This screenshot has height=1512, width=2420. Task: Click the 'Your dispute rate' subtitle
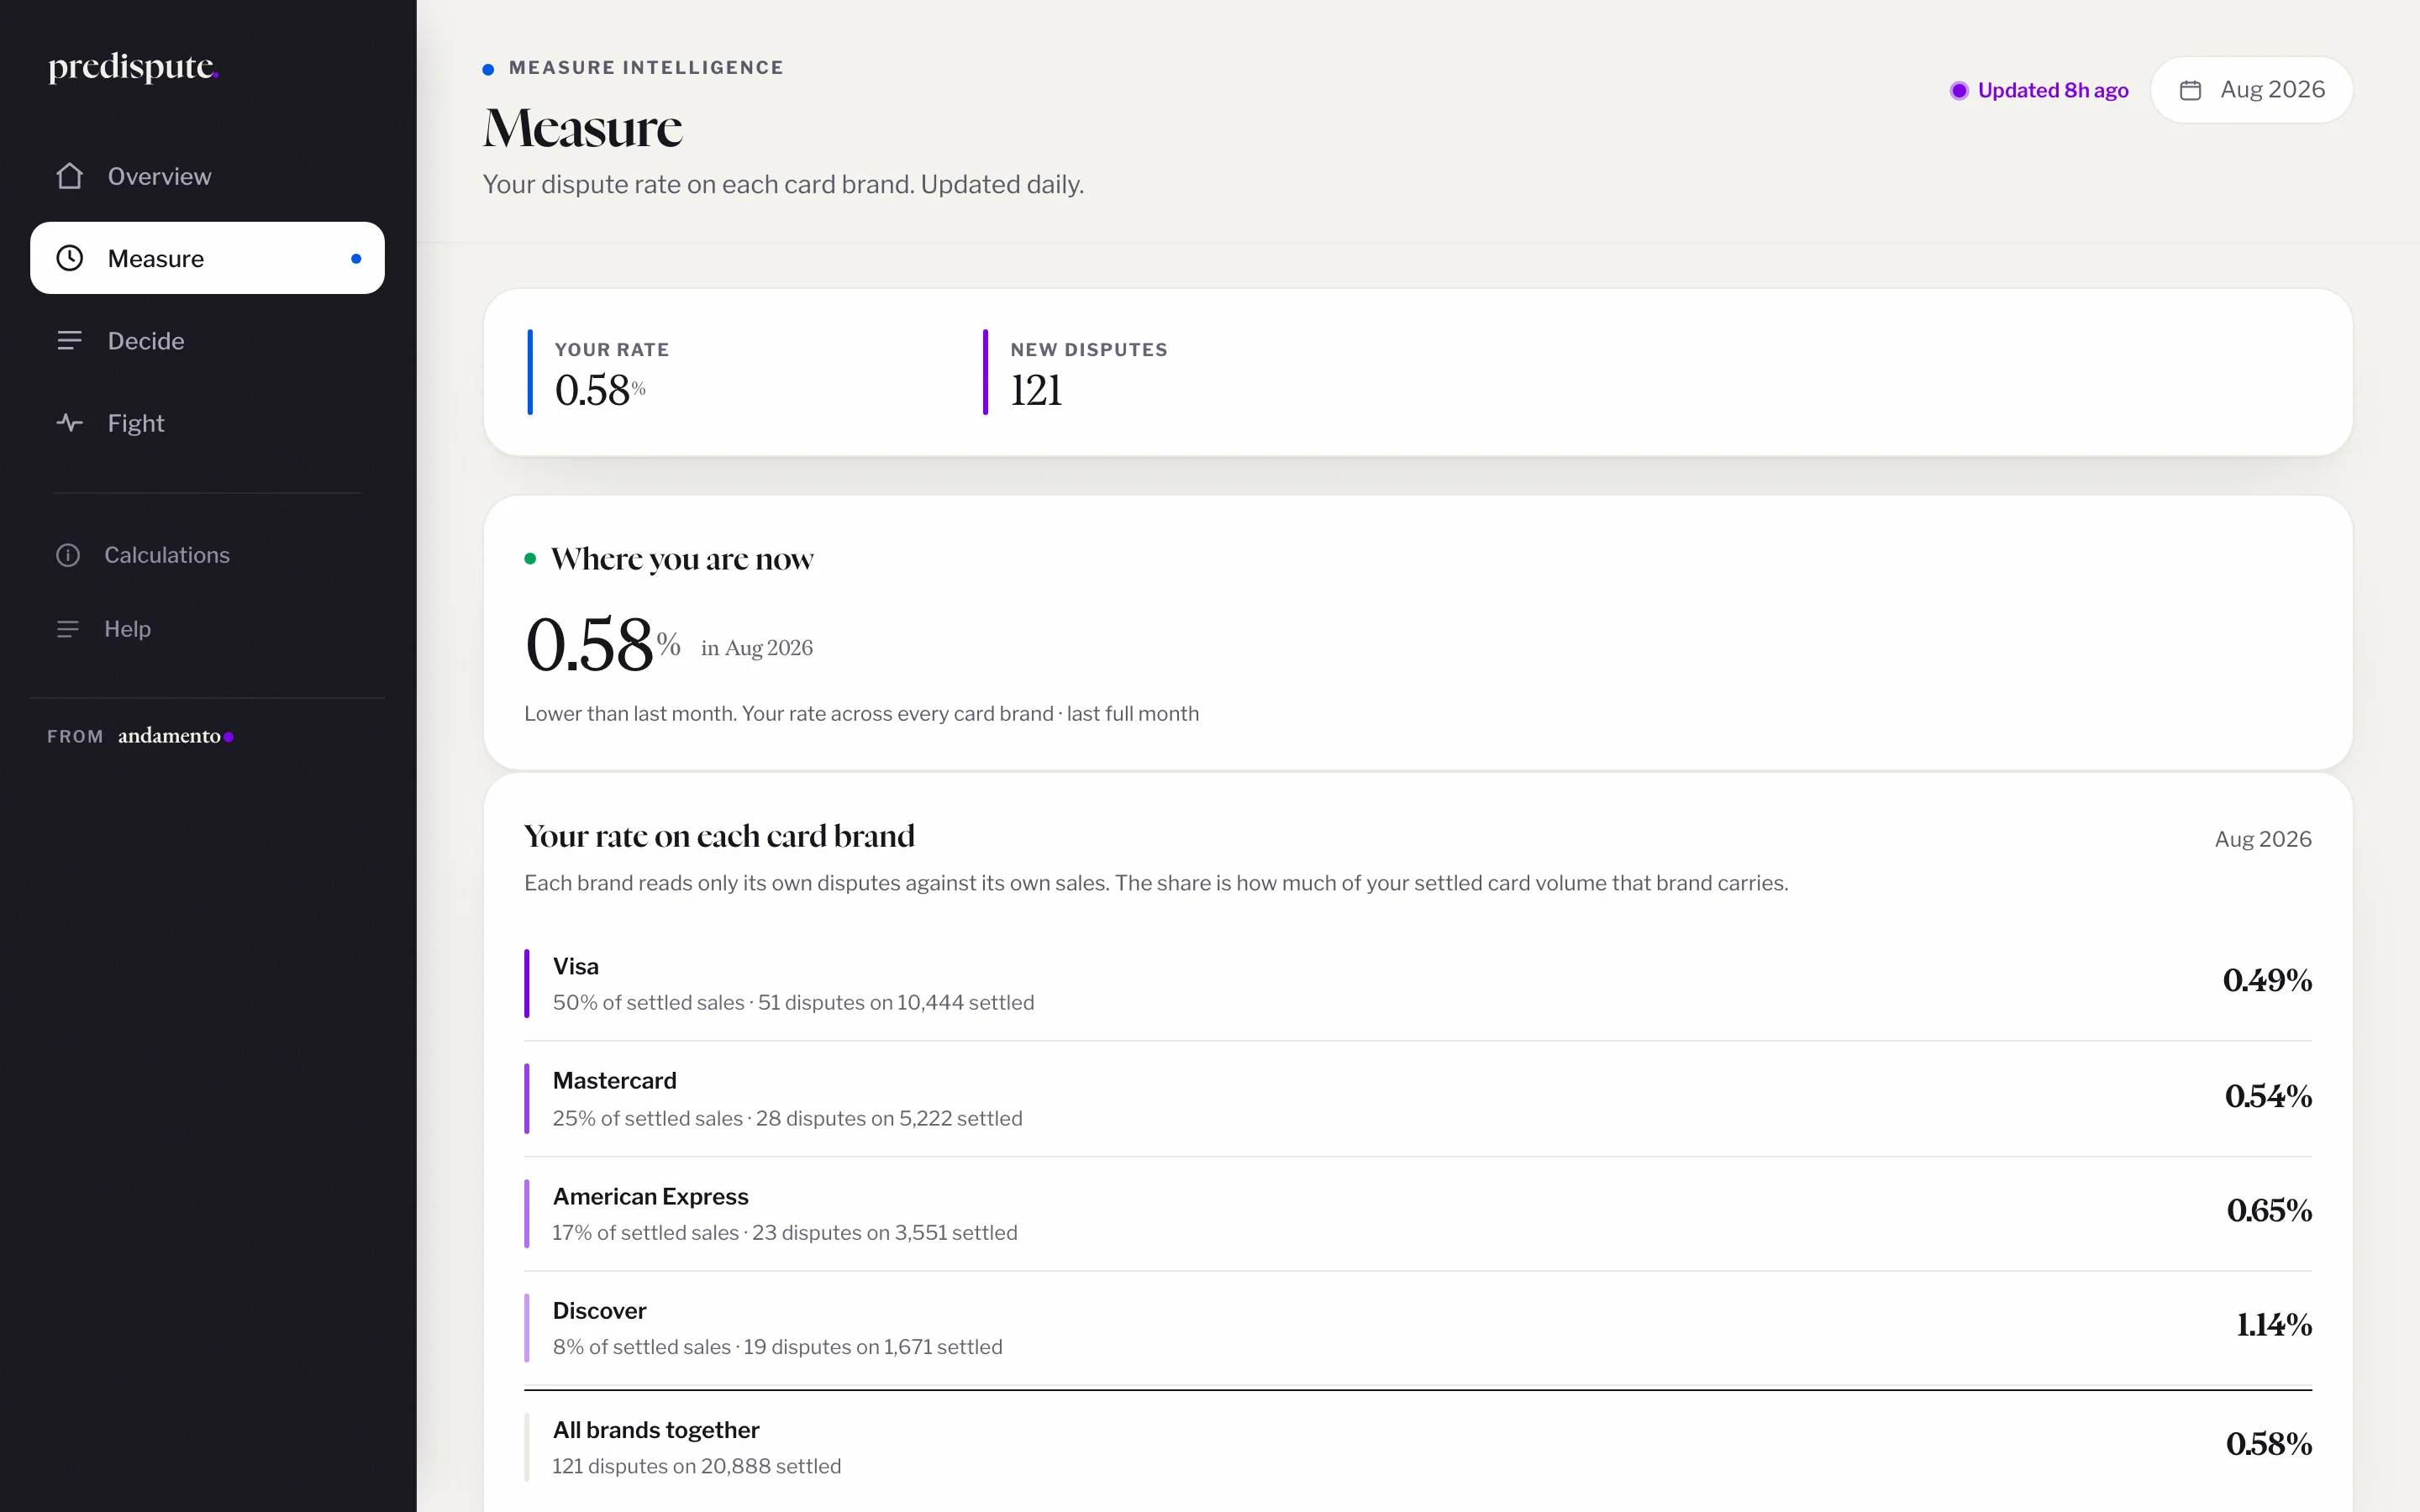783,185
